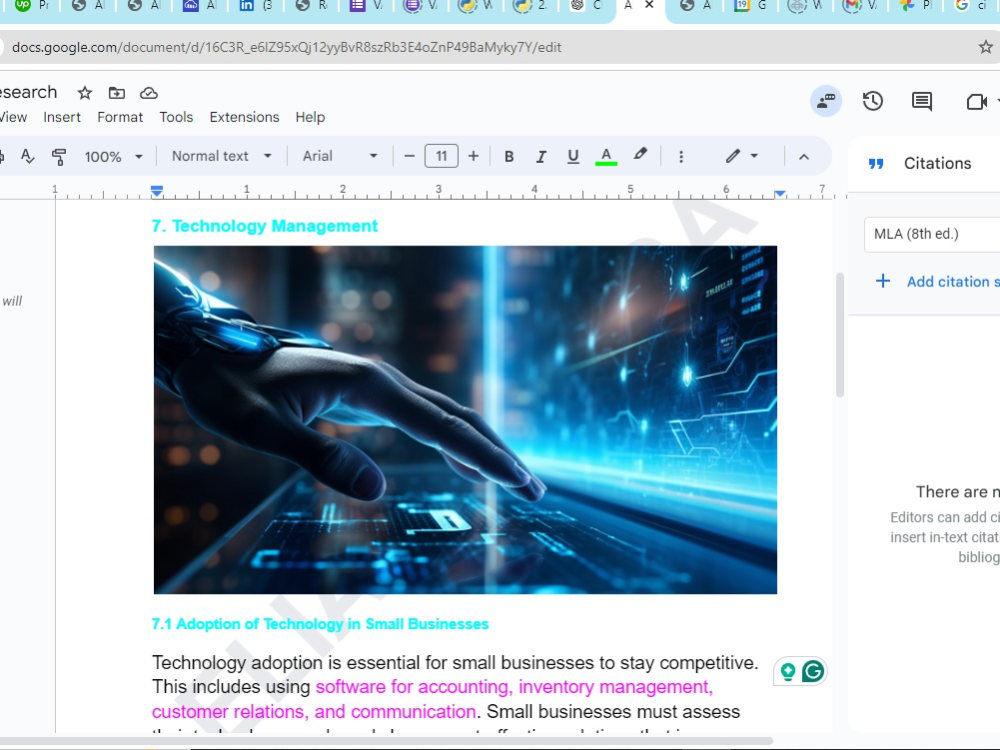This screenshot has width=1000, height=750.
Task: Click the document title 'esearch'
Action: (28, 92)
